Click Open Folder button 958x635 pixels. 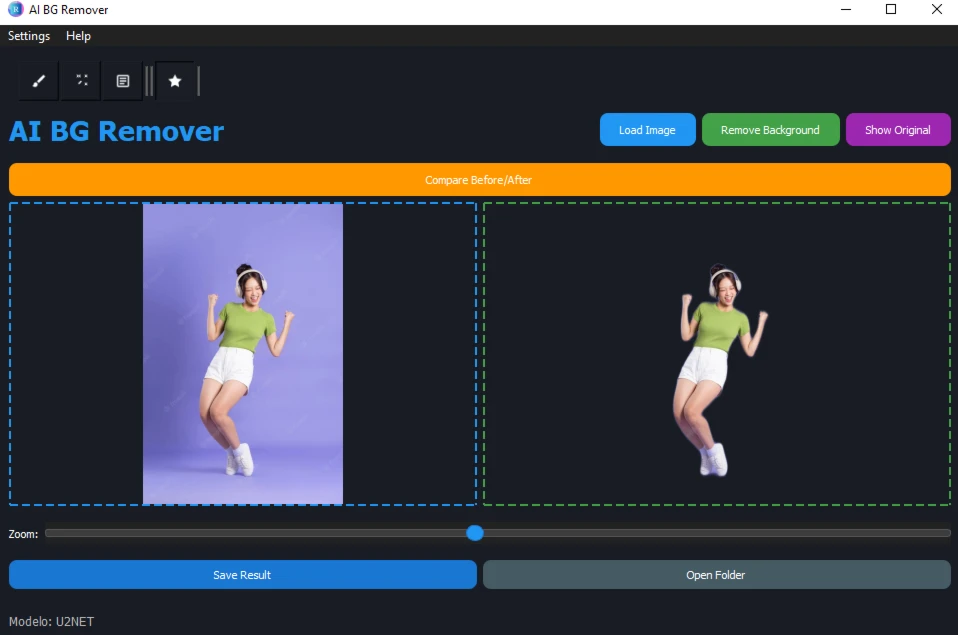coord(717,574)
